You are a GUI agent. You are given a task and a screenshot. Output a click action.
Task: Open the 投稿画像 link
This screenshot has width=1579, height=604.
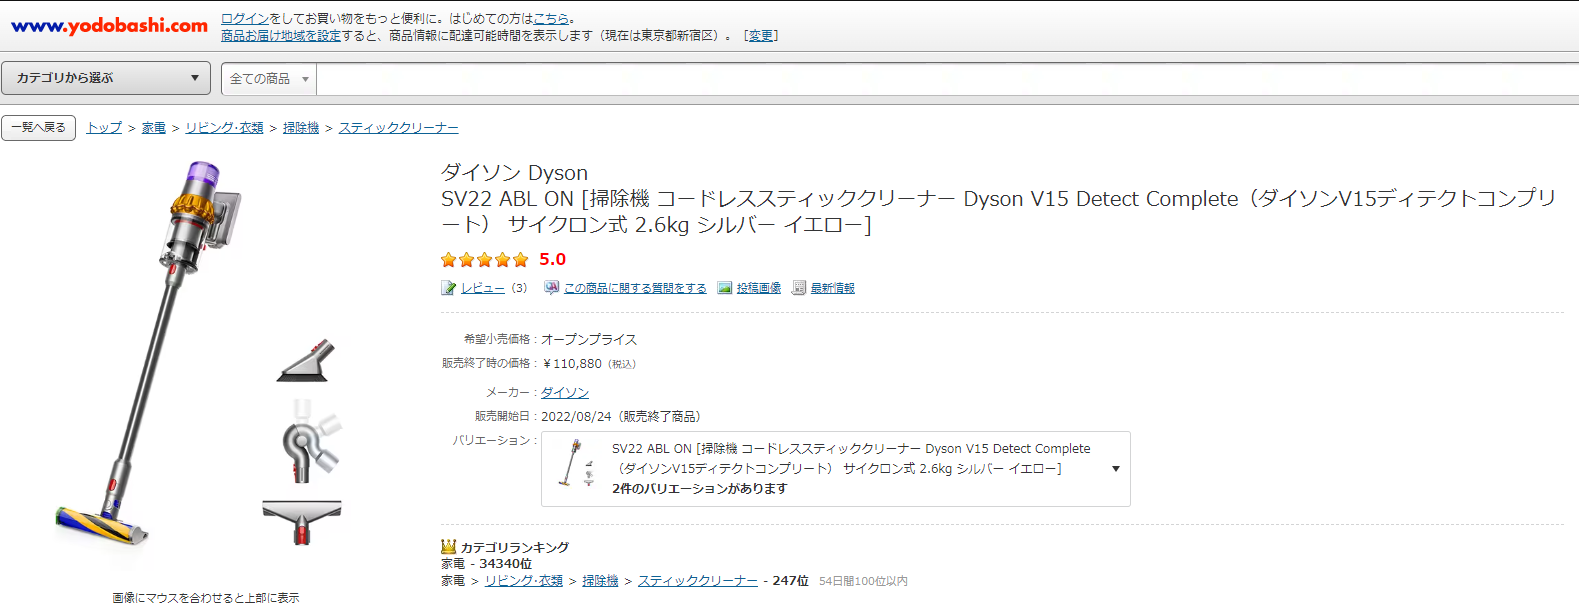(x=759, y=288)
